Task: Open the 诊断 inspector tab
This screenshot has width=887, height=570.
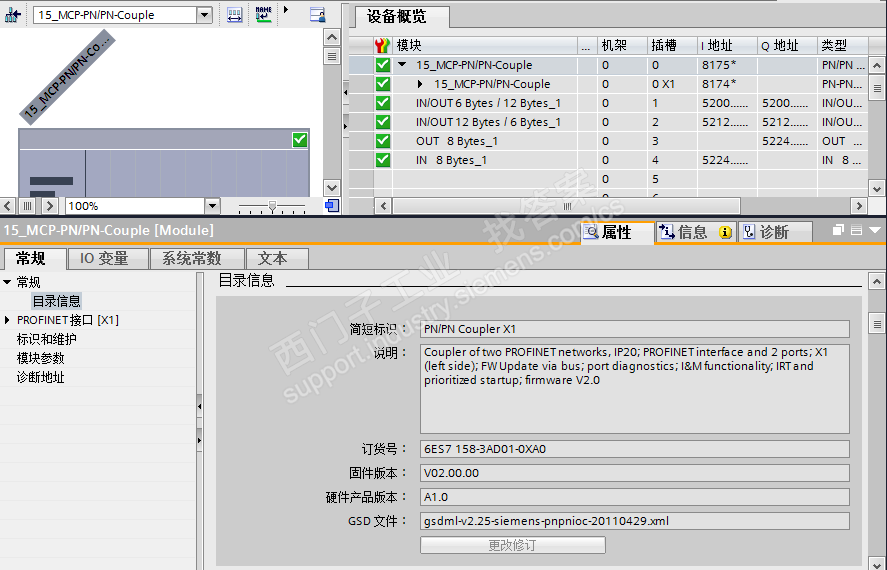Action: [775, 232]
